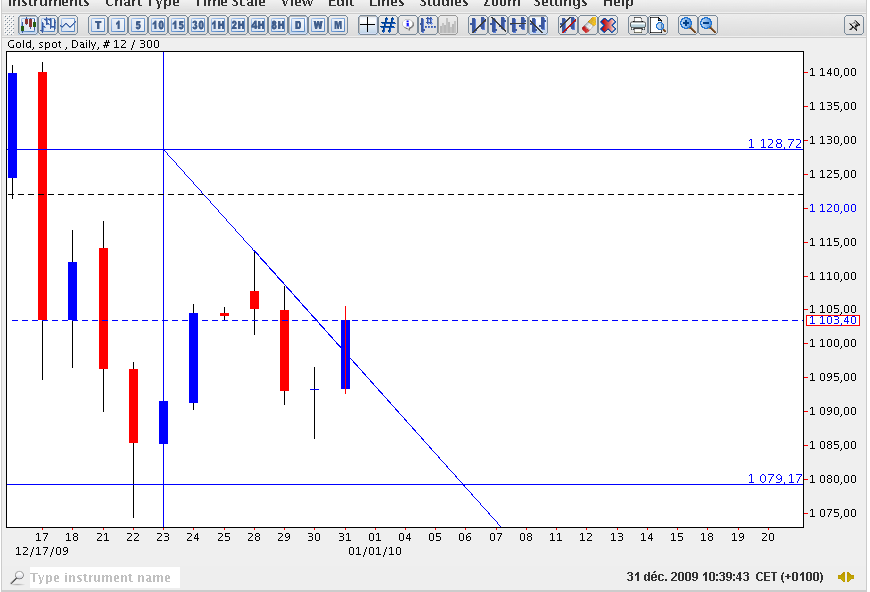
Task: Click the Type instrument name field
Action: (x=100, y=577)
